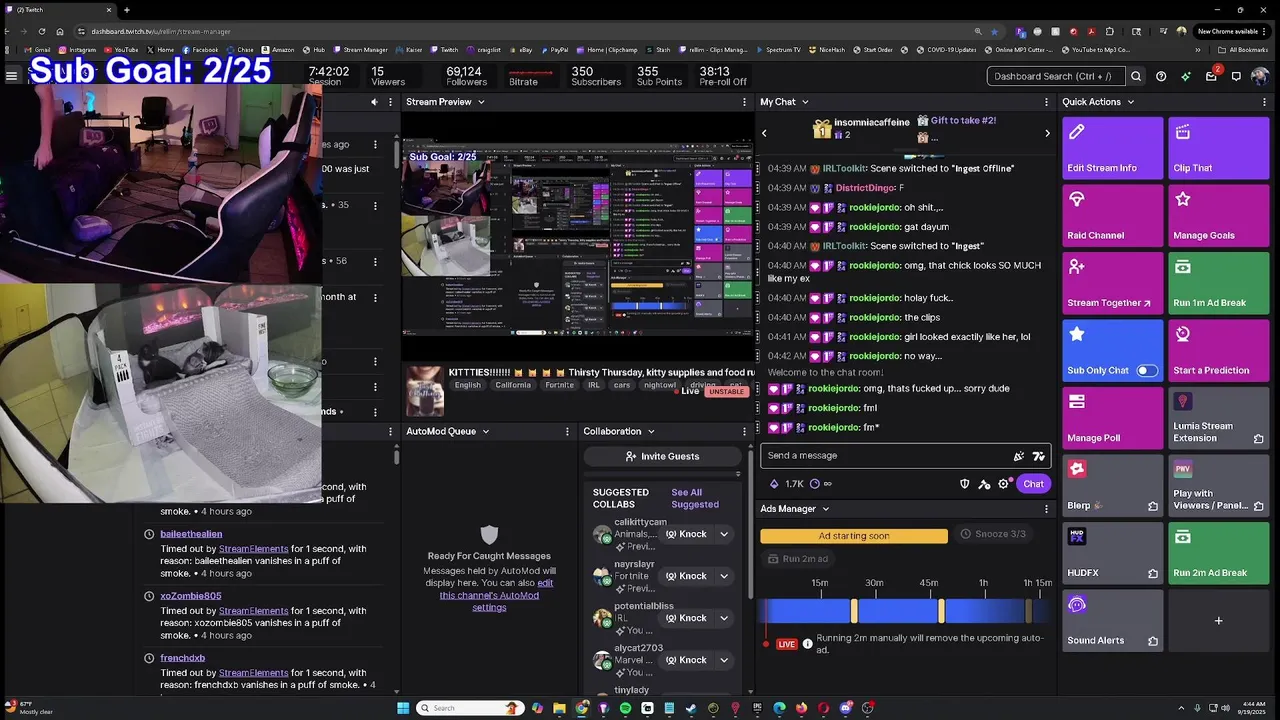Expand the Stream Preview panel dropdown
Viewport: 1280px width, 720px height.
click(481, 102)
